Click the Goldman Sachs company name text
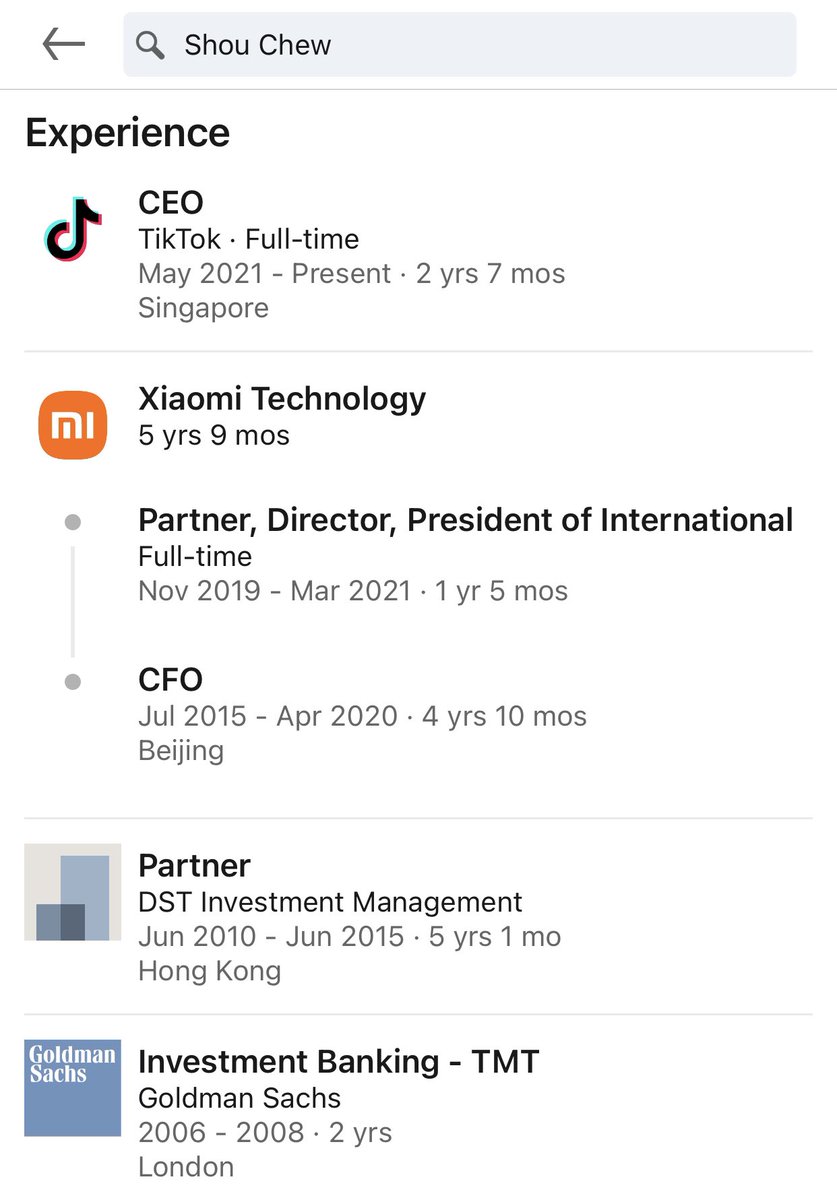The height and width of the screenshot is (1200, 837). pyautogui.click(x=239, y=1098)
